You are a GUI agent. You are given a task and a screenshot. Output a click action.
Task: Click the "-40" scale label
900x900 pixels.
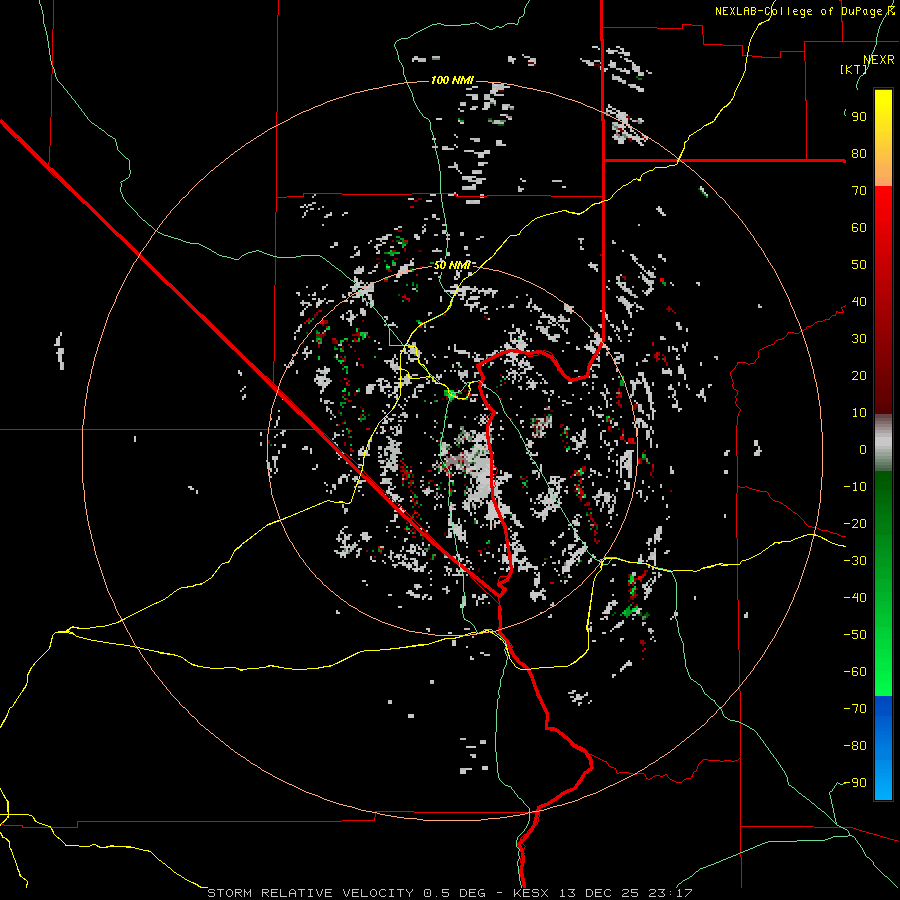[x=855, y=598]
